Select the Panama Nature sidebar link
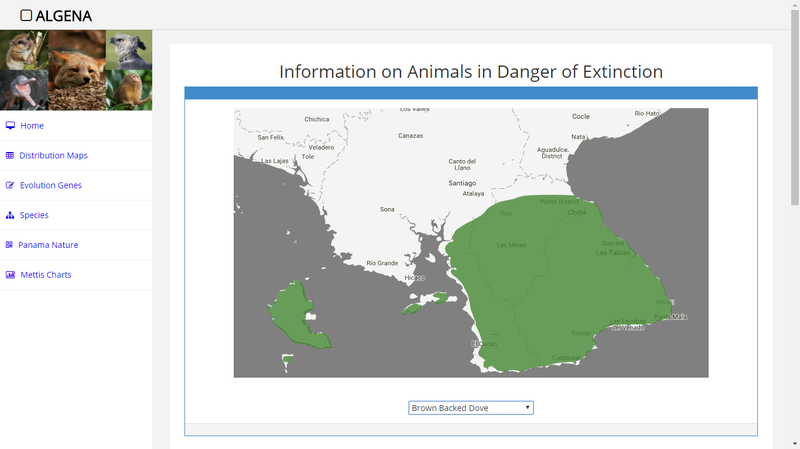This screenshot has height=449, width=800. click(x=48, y=245)
